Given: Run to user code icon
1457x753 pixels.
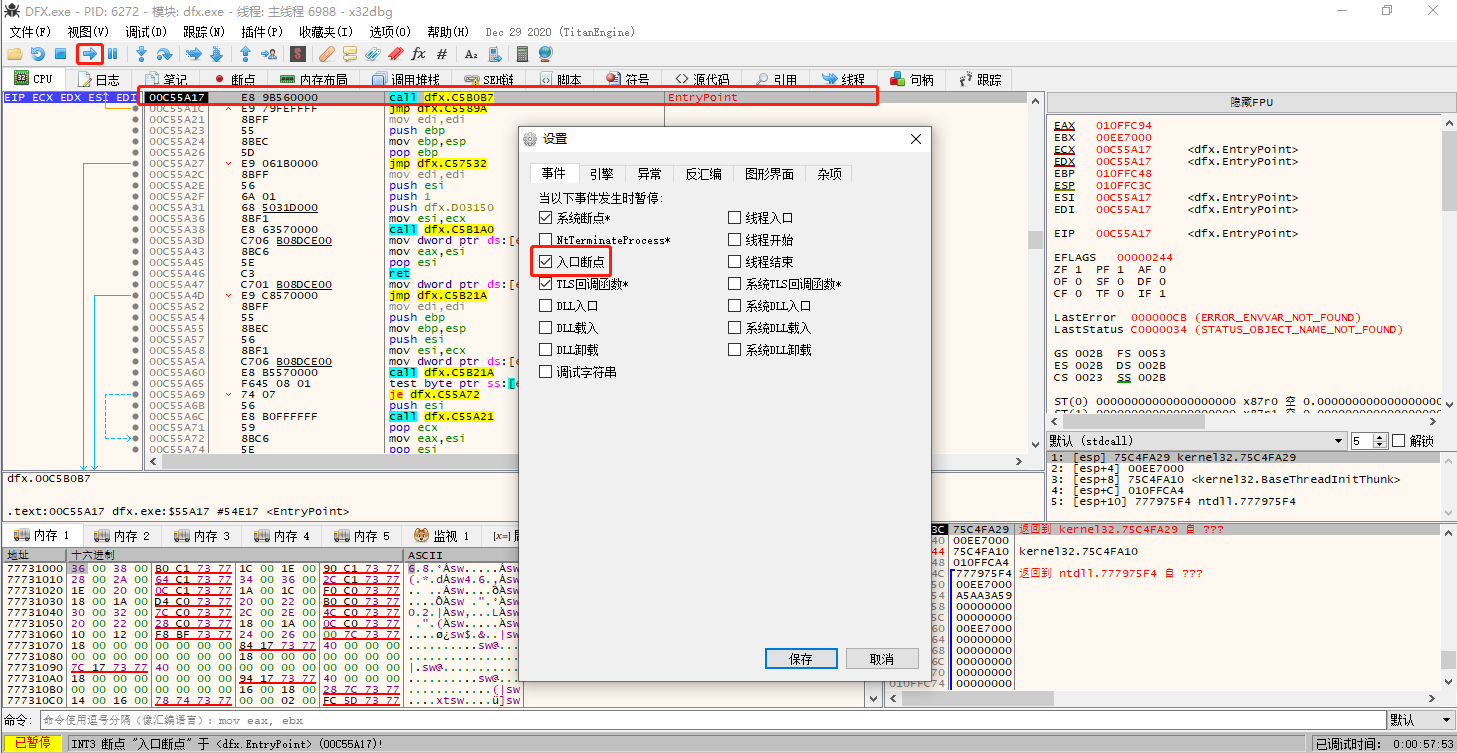Looking at the screenshot, I should [x=270, y=54].
